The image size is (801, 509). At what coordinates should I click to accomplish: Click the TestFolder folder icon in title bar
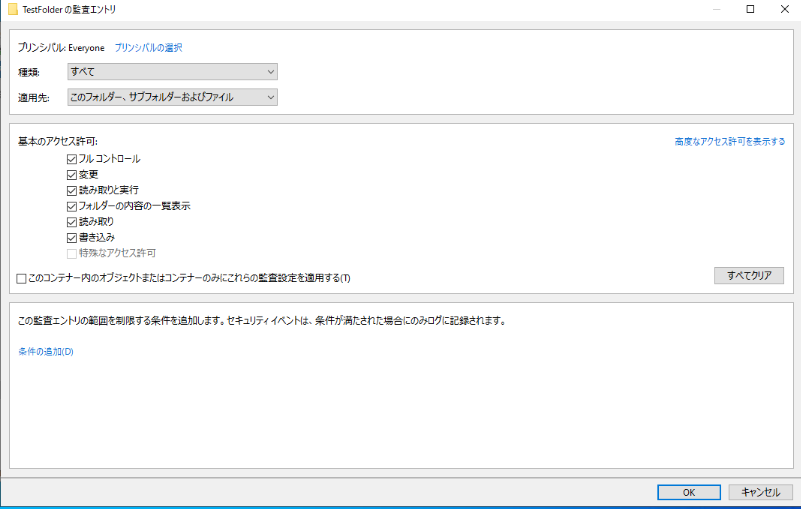click(11, 9)
